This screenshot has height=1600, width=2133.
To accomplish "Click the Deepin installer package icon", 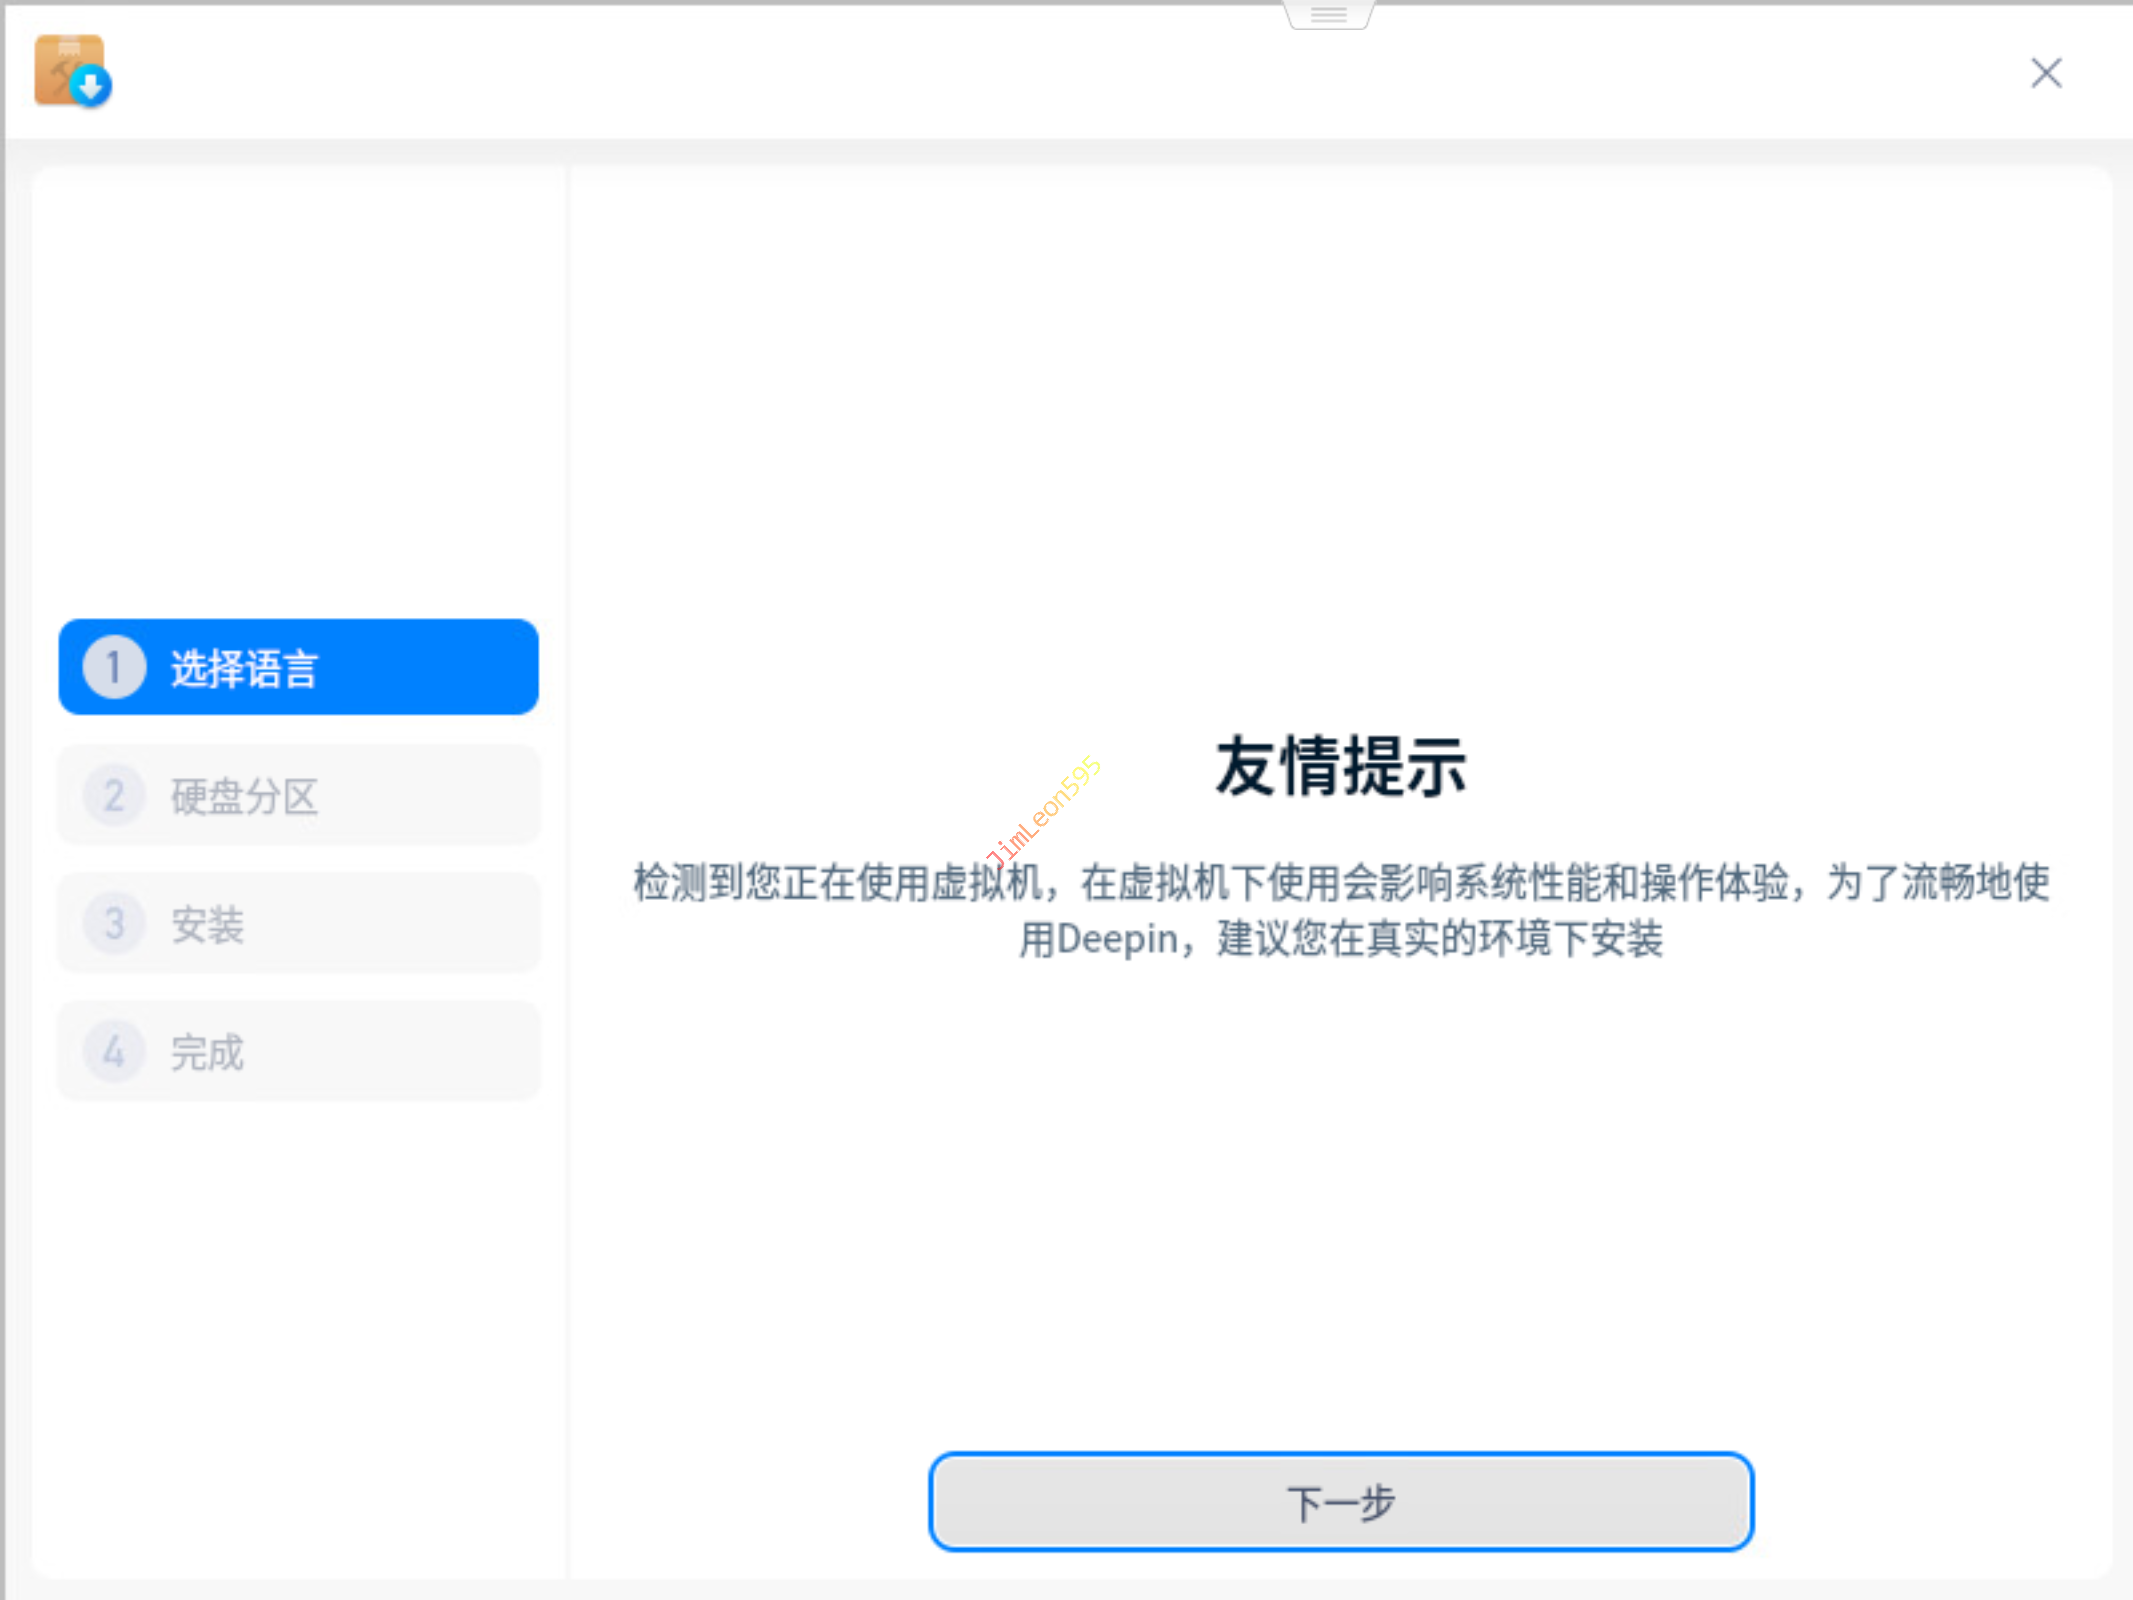I will pyautogui.click(x=72, y=71).
